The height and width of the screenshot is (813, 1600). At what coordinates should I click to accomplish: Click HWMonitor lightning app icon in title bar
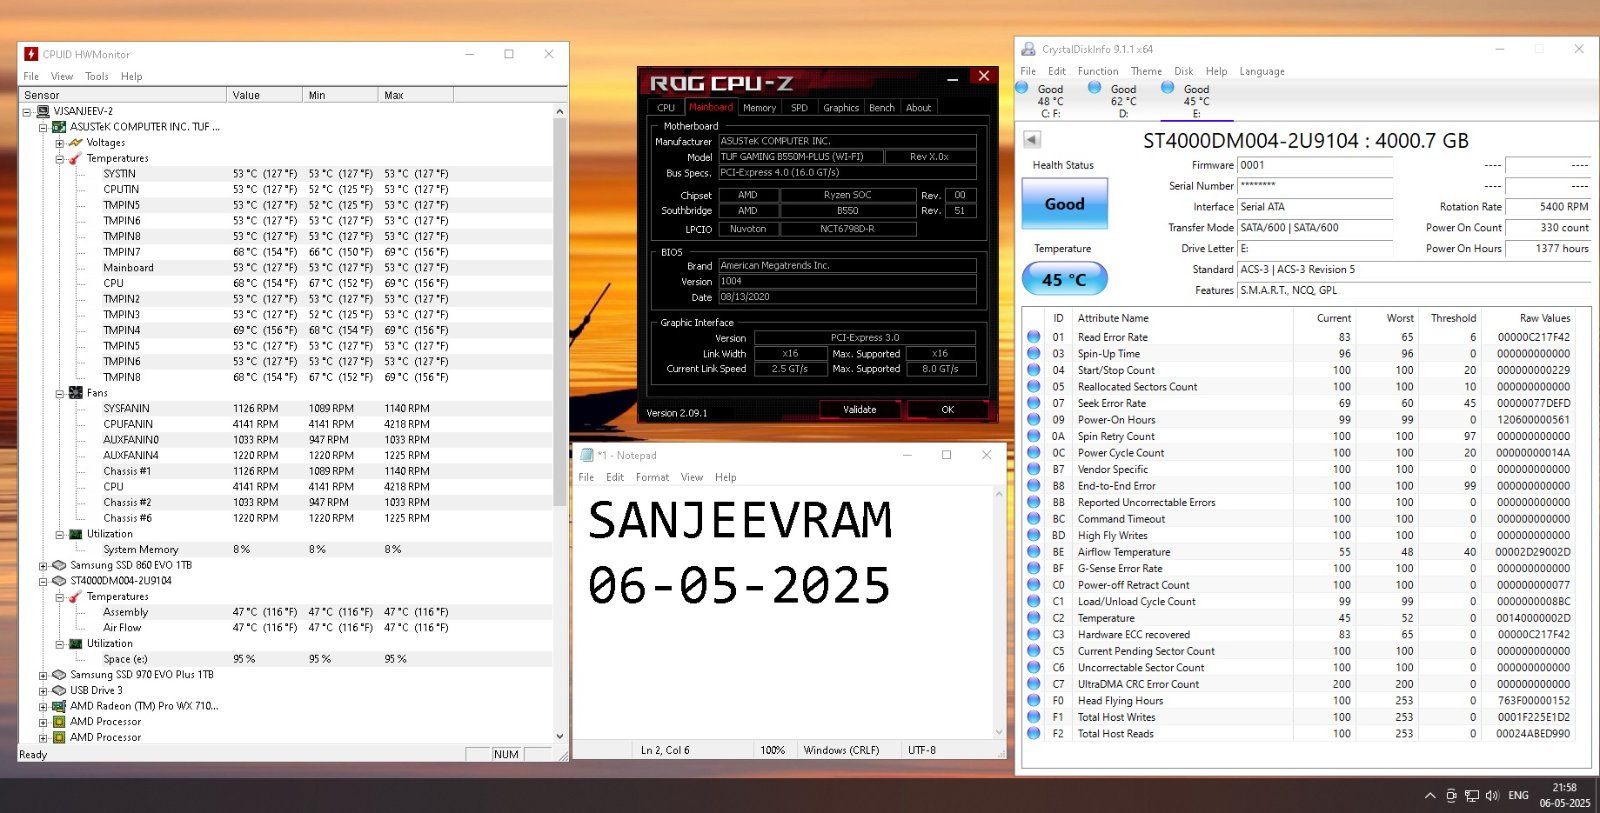tap(31, 54)
